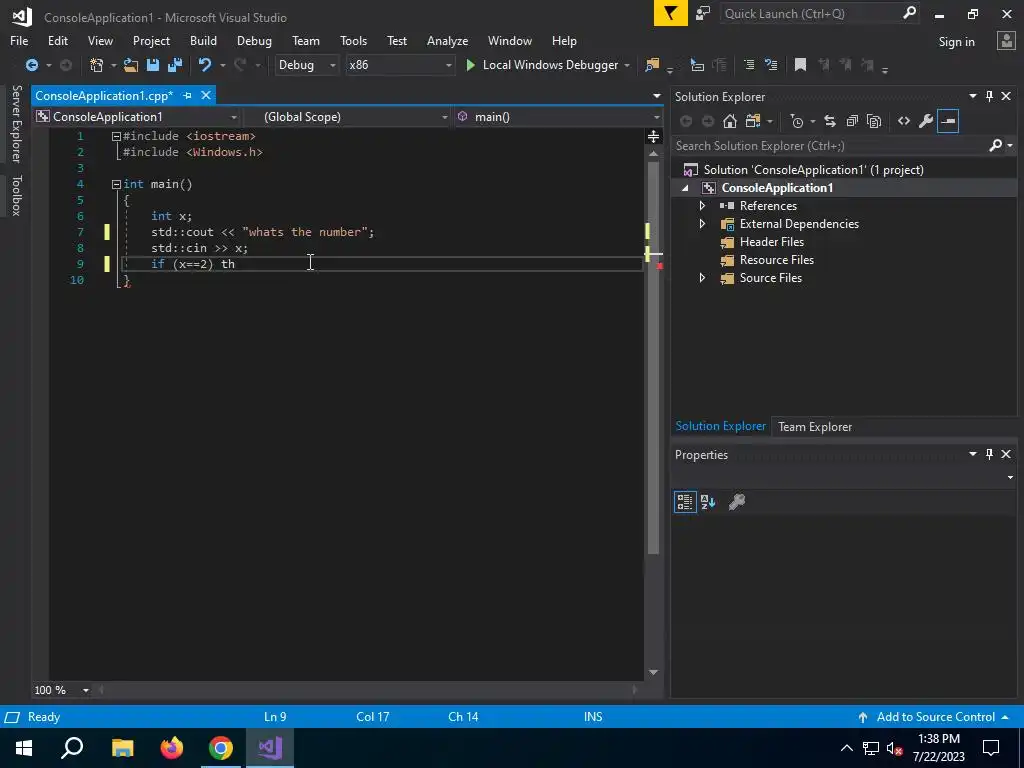Click the Open File folder icon
This screenshot has width=1024, height=768.
coord(131,65)
